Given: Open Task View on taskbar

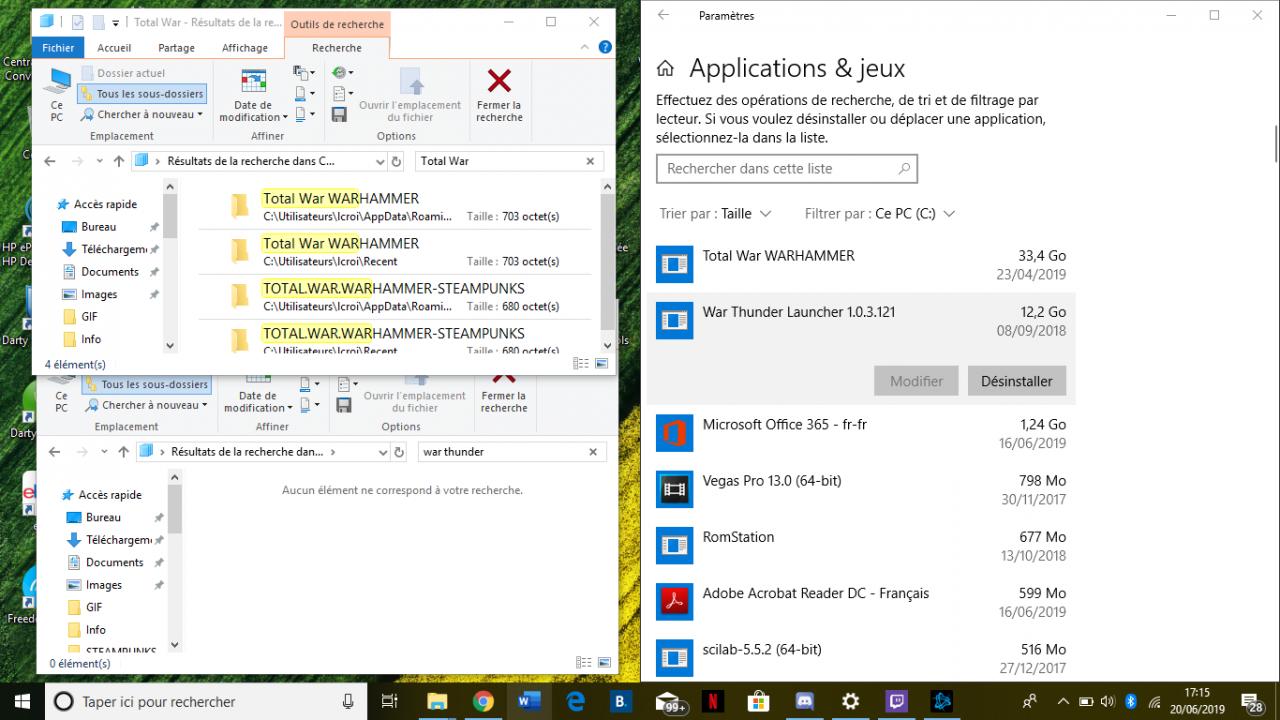Looking at the screenshot, I should click(x=390, y=702).
